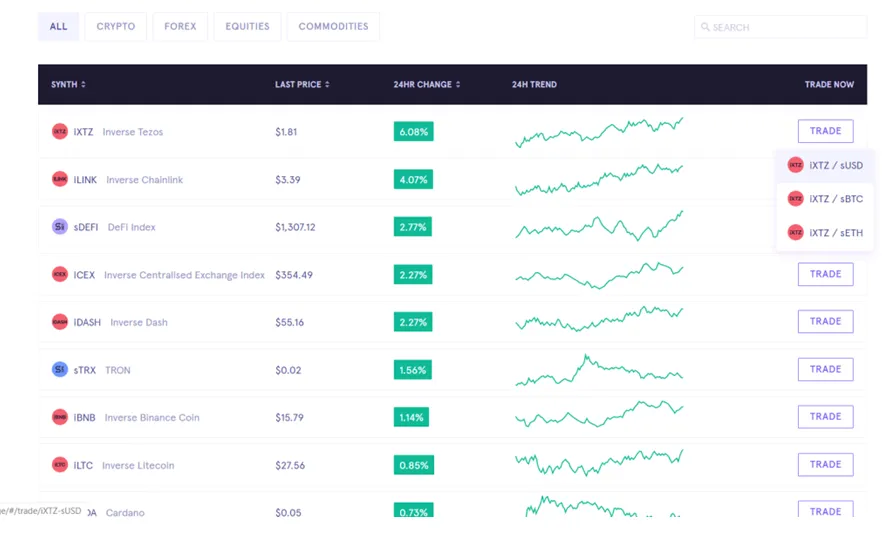Click TRADE button for TRON row
The image size is (886, 552).
[826, 370]
